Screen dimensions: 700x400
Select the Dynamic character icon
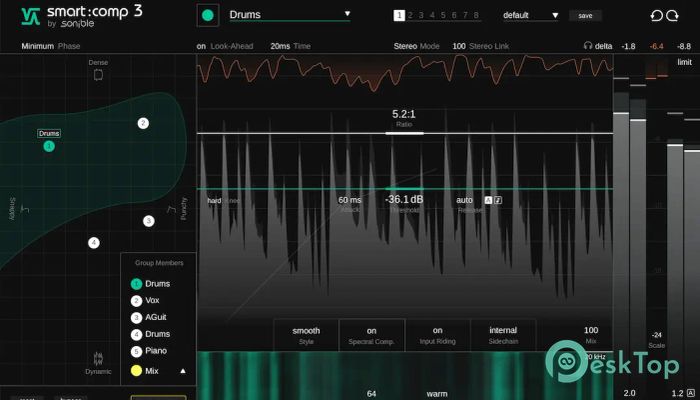click(98, 358)
